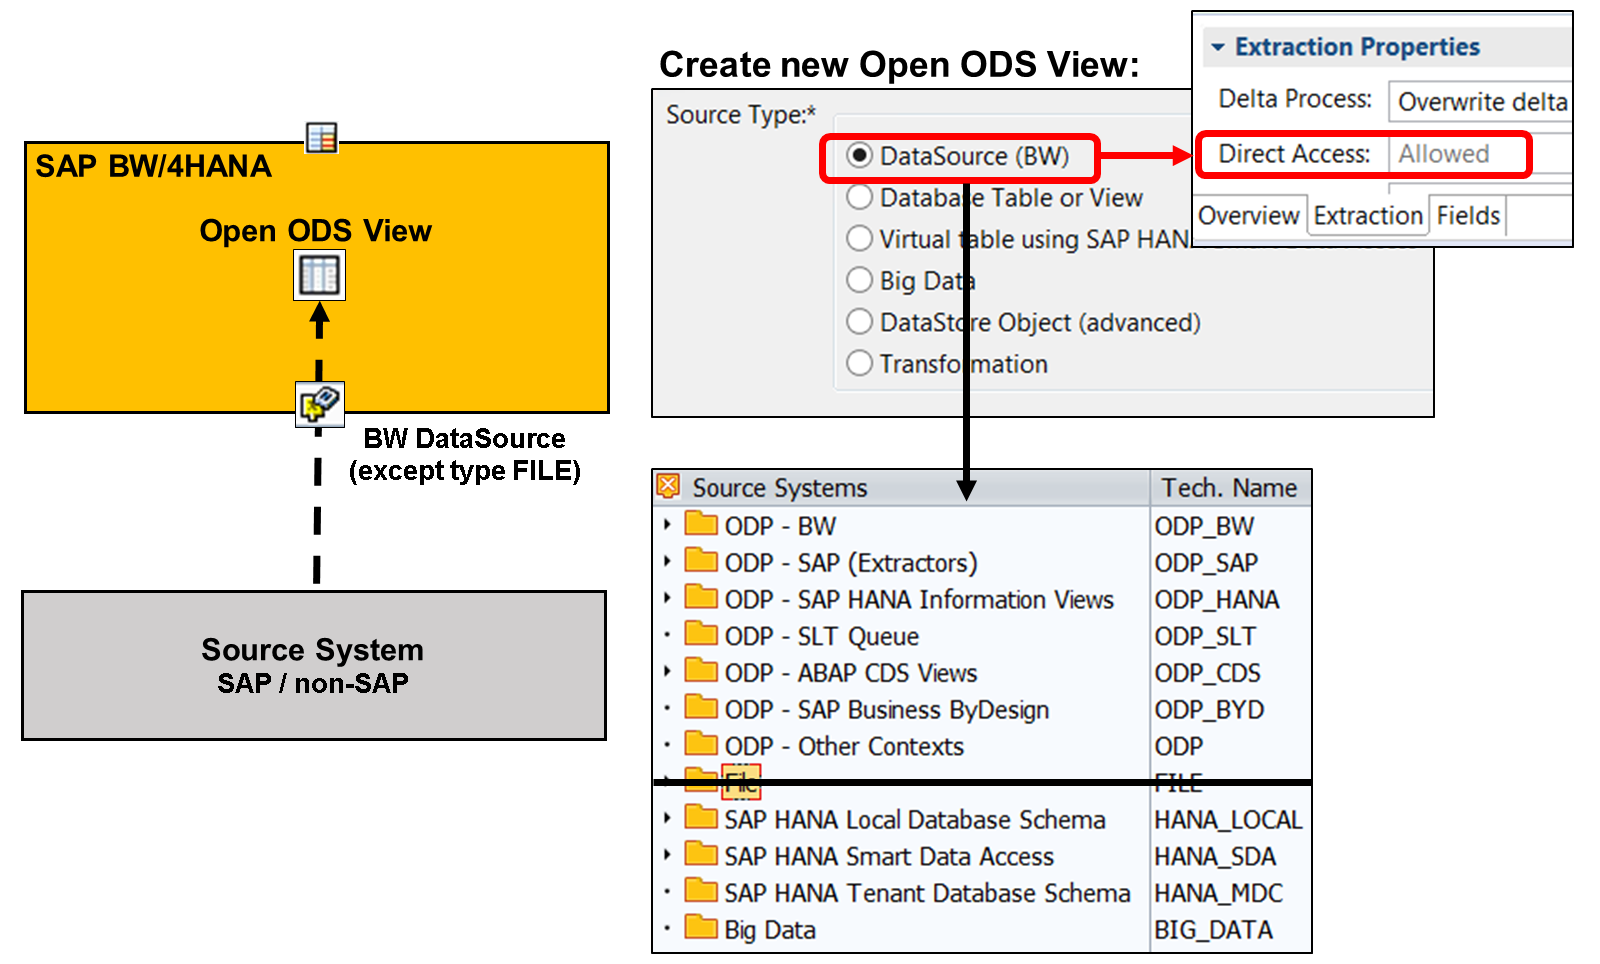Viewport: 1600px width, 964px height.
Task: Click SAP HANA Smart Data Access folder icon
Action: click(x=701, y=854)
